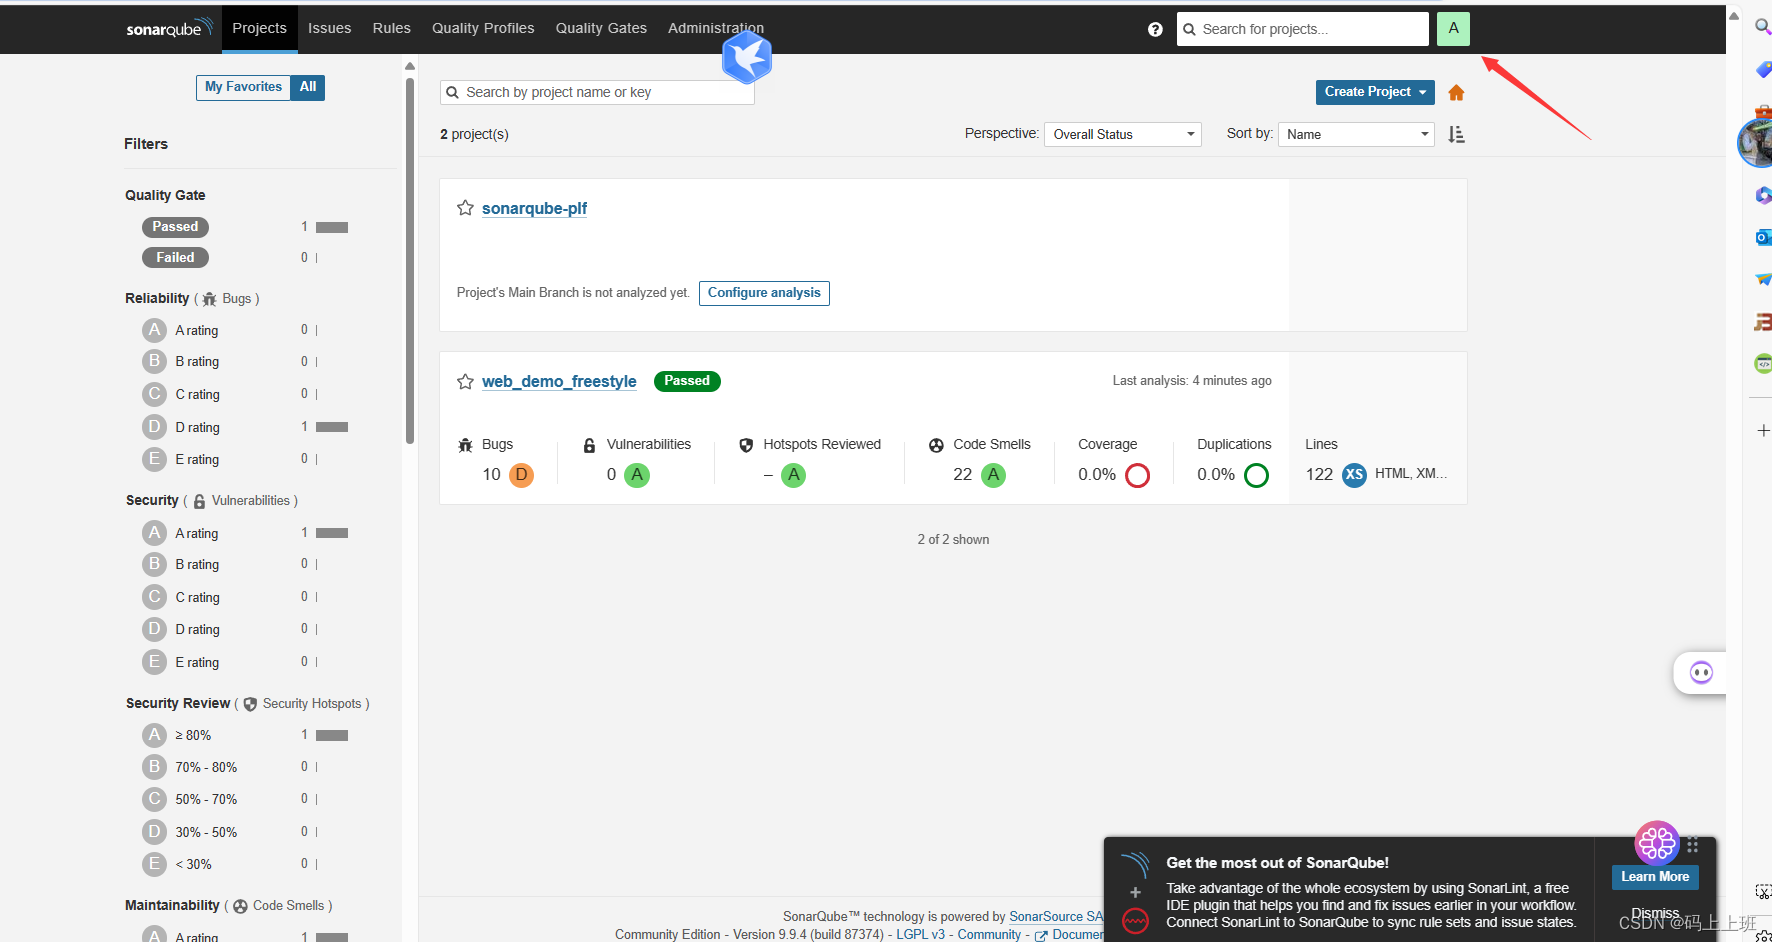This screenshot has height=942, width=1772.
Task: Click the blue bird floating icon
Action: 747,57
